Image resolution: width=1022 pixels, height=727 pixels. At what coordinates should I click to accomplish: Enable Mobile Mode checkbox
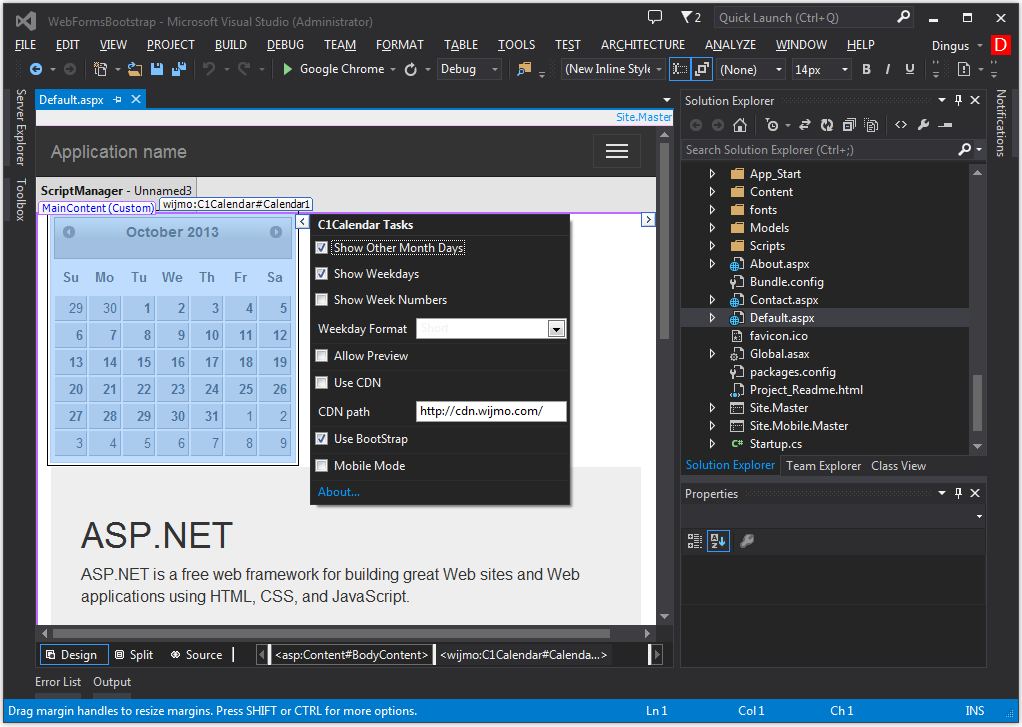coord(321,466)
